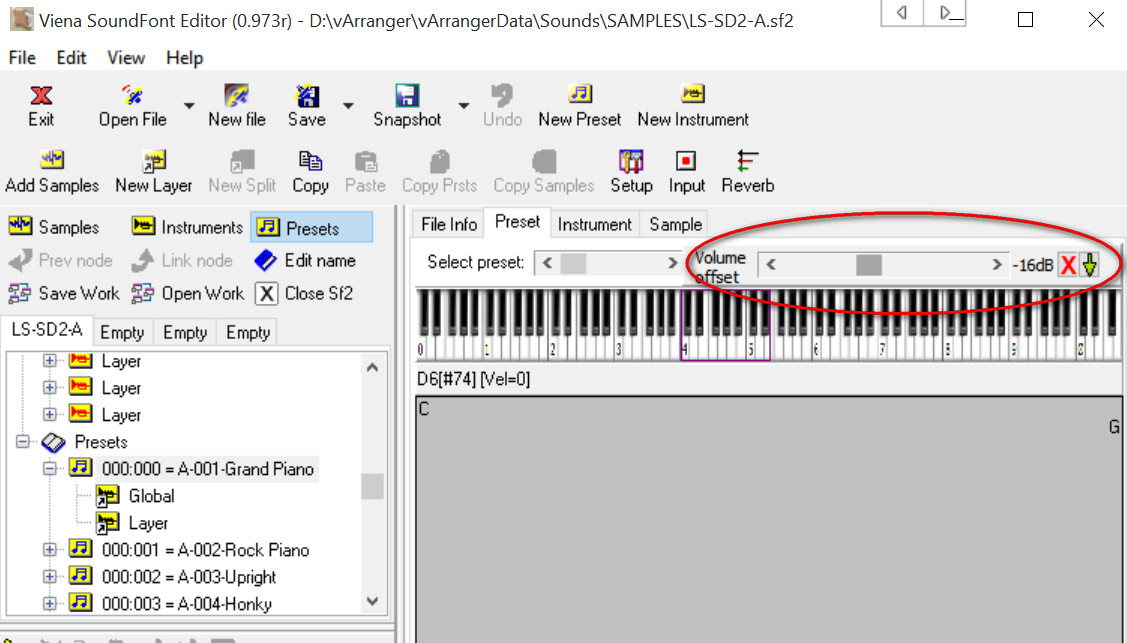The image size is (1127, 643).
Task: Open the Edit menu
Action: pos(71,57)
